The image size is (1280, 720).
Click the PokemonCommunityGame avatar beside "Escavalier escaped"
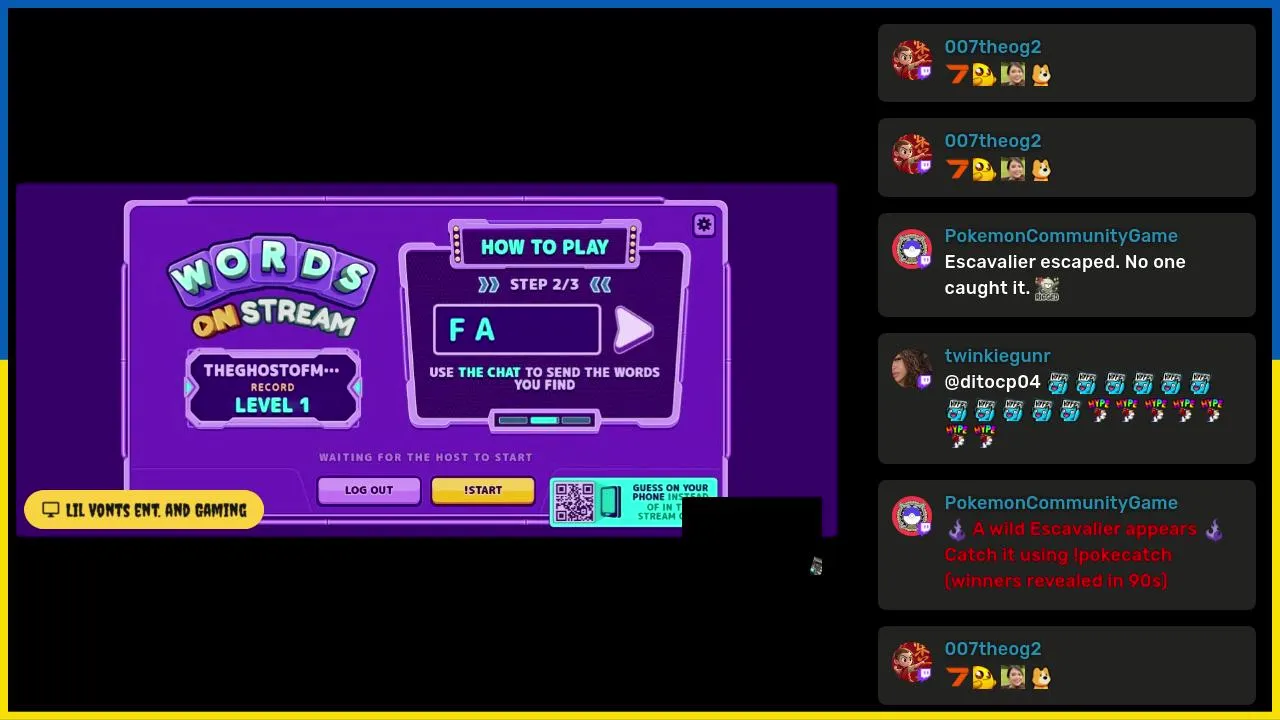coord(912,249)
